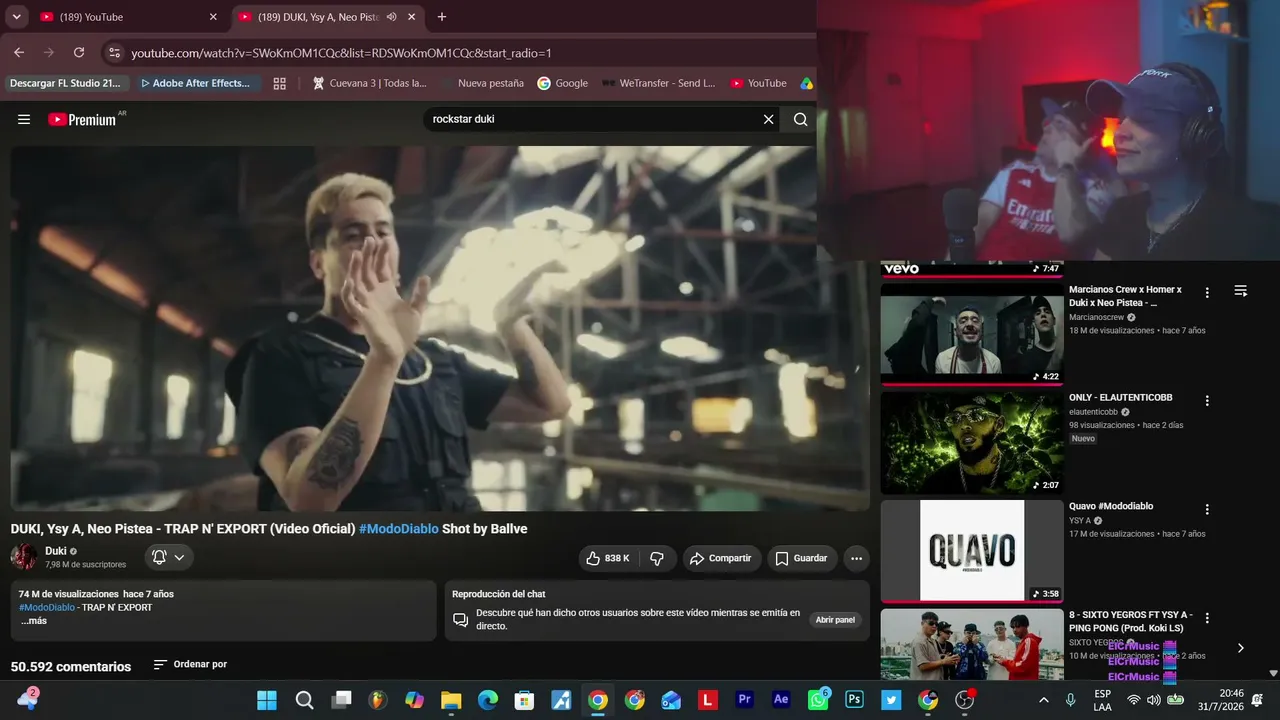Open the Duki channel name link
Viewport: 1280px width, 720px height.
55,551
